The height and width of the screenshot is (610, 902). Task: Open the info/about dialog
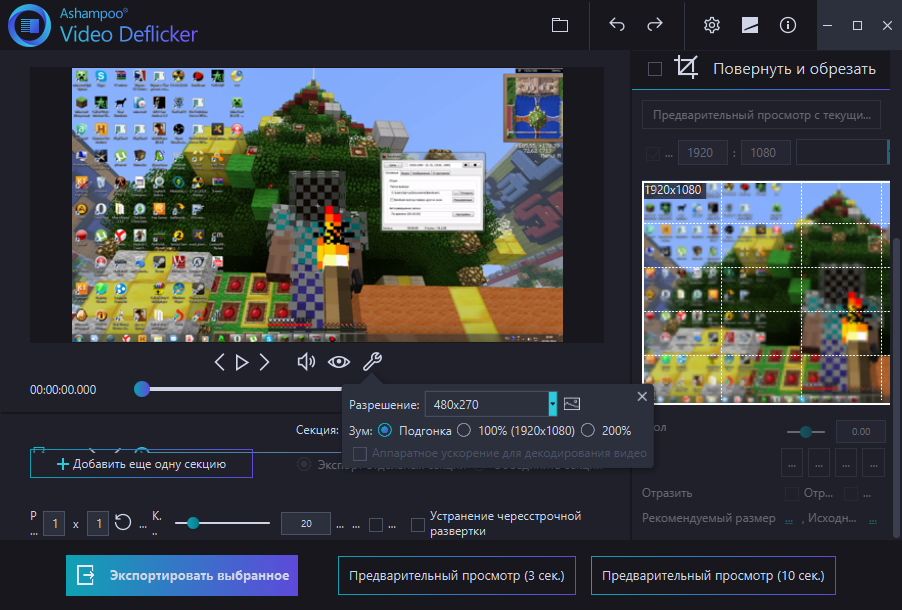[x=788, y=25]
